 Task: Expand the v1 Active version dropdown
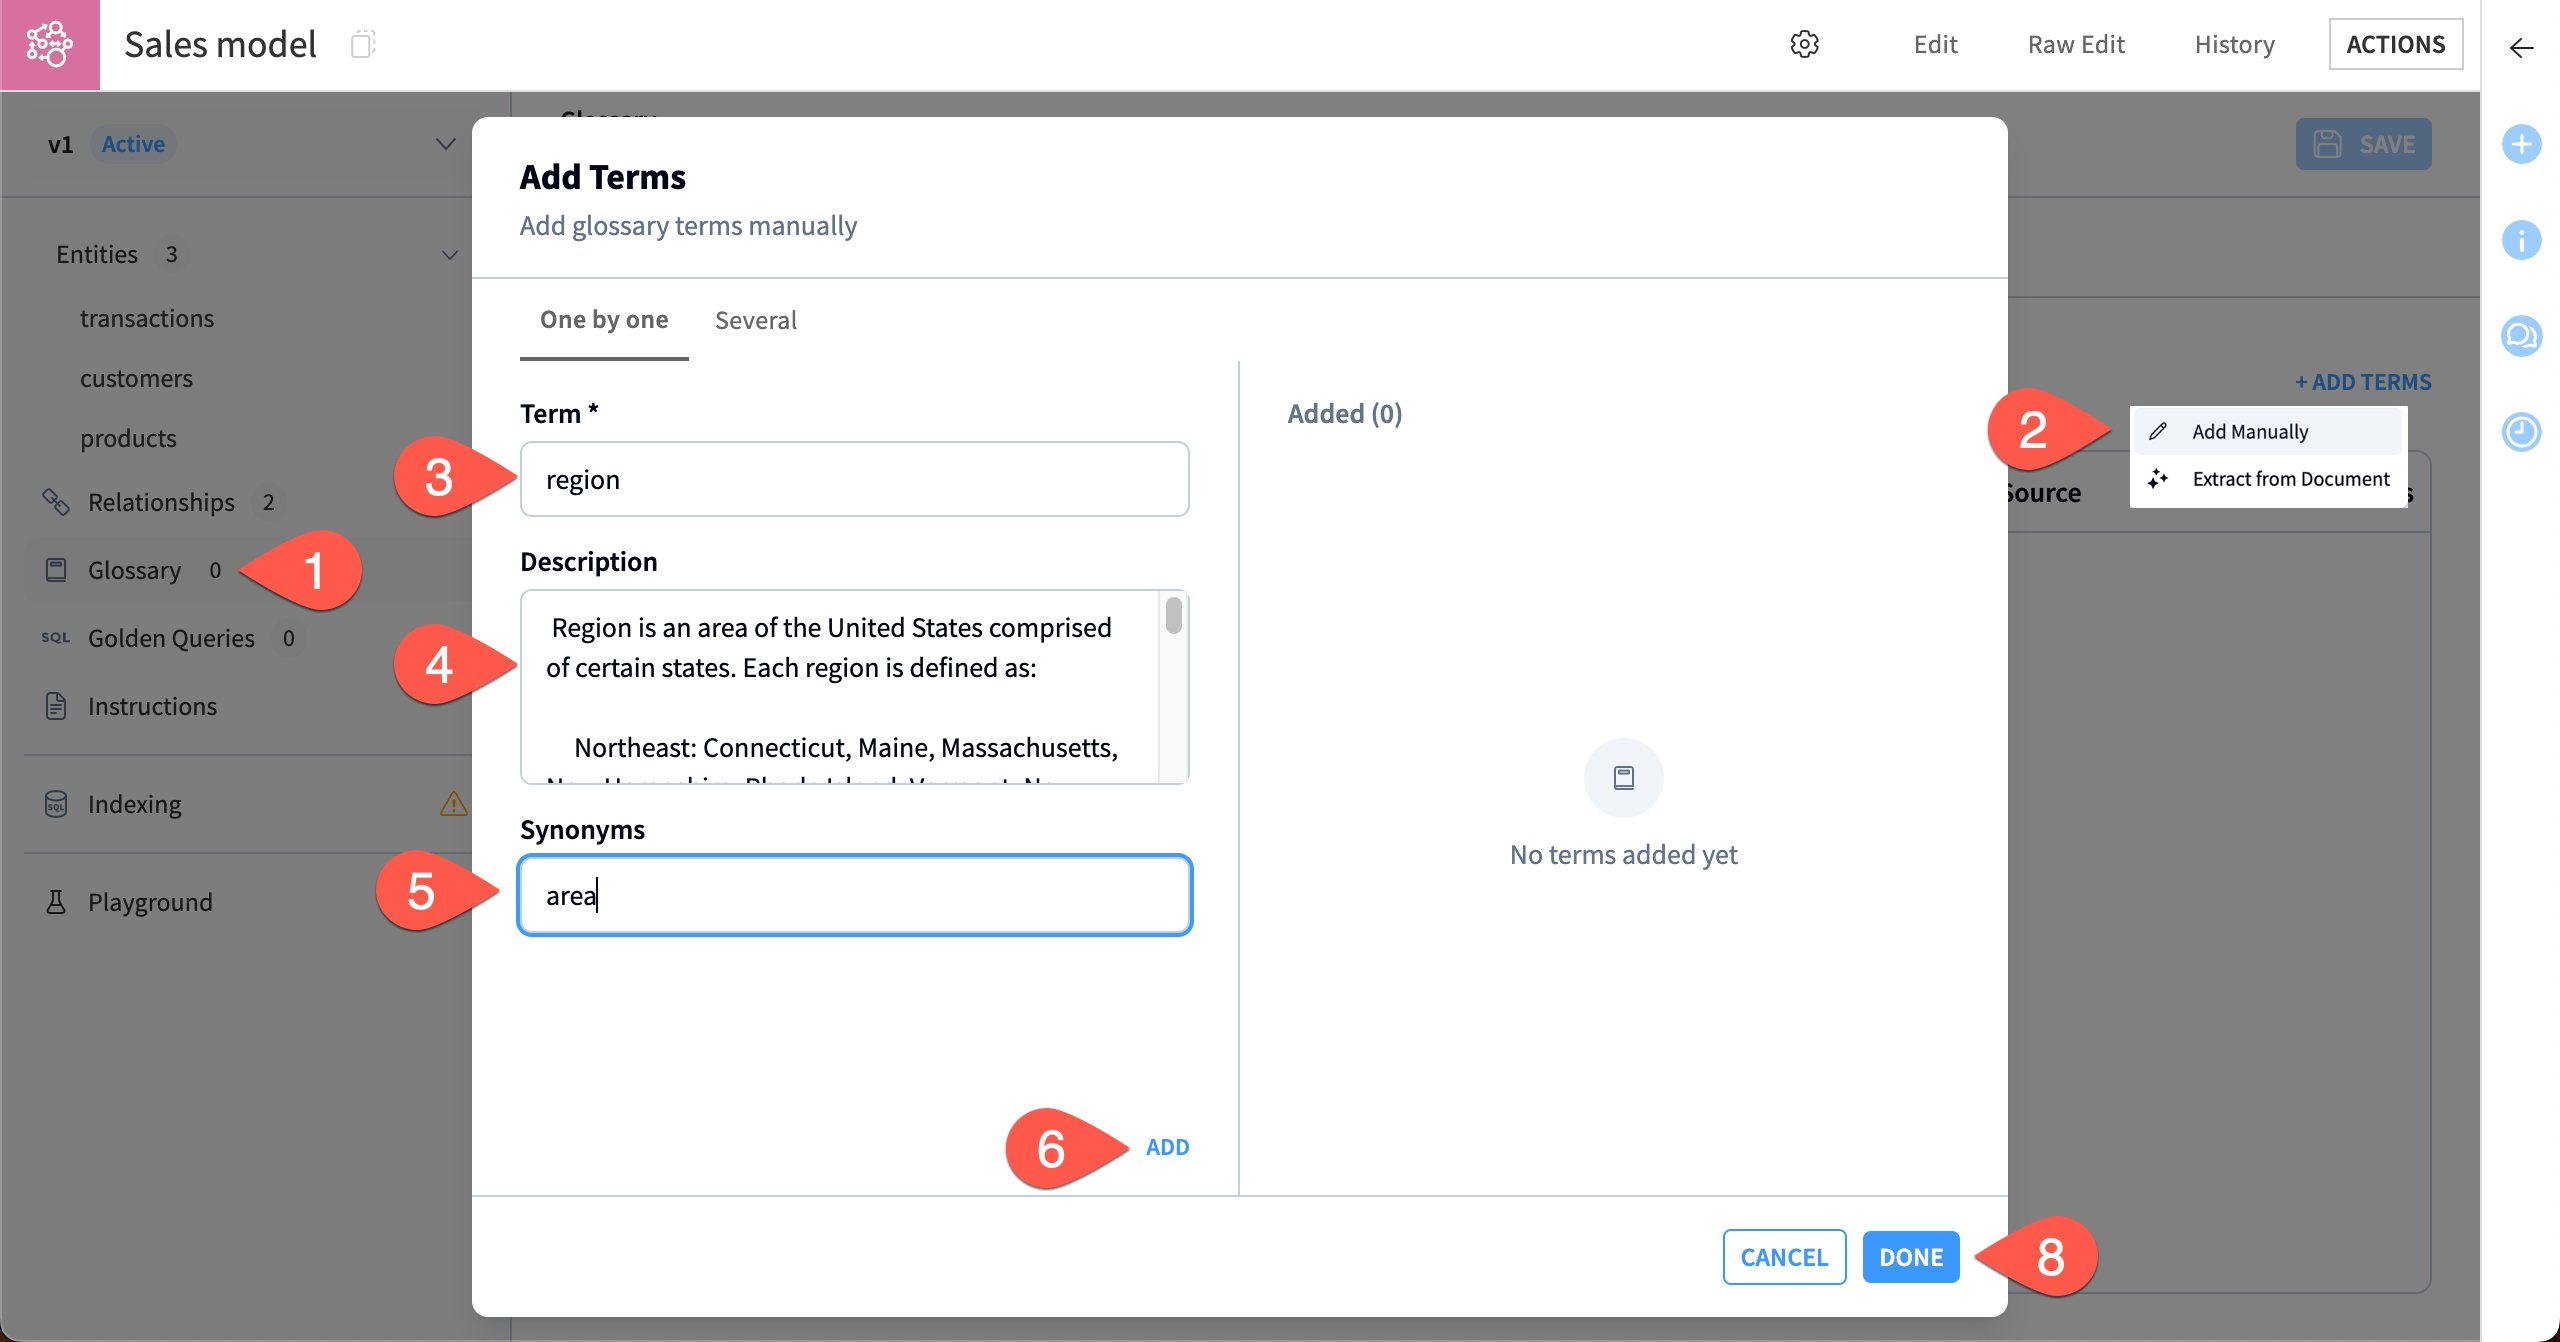coord(445,144)
